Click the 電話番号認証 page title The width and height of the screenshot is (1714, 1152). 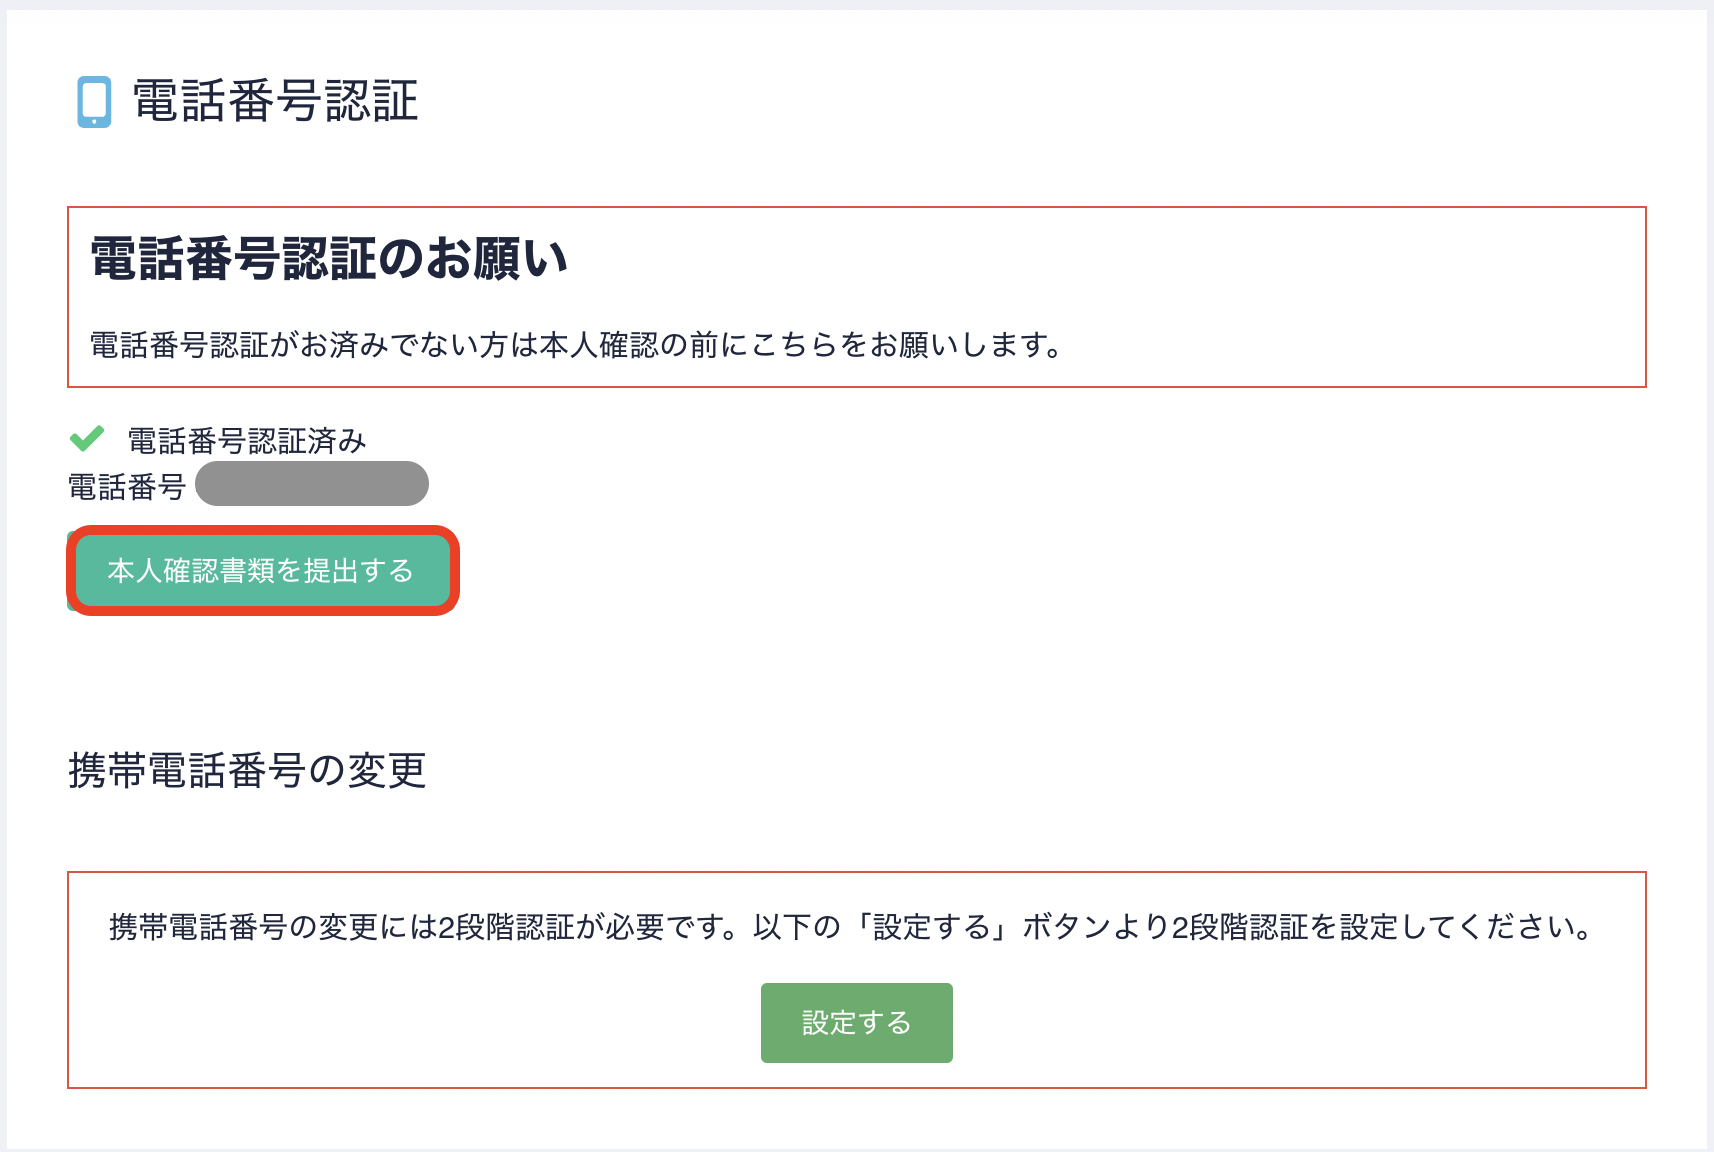coord(276,101)
